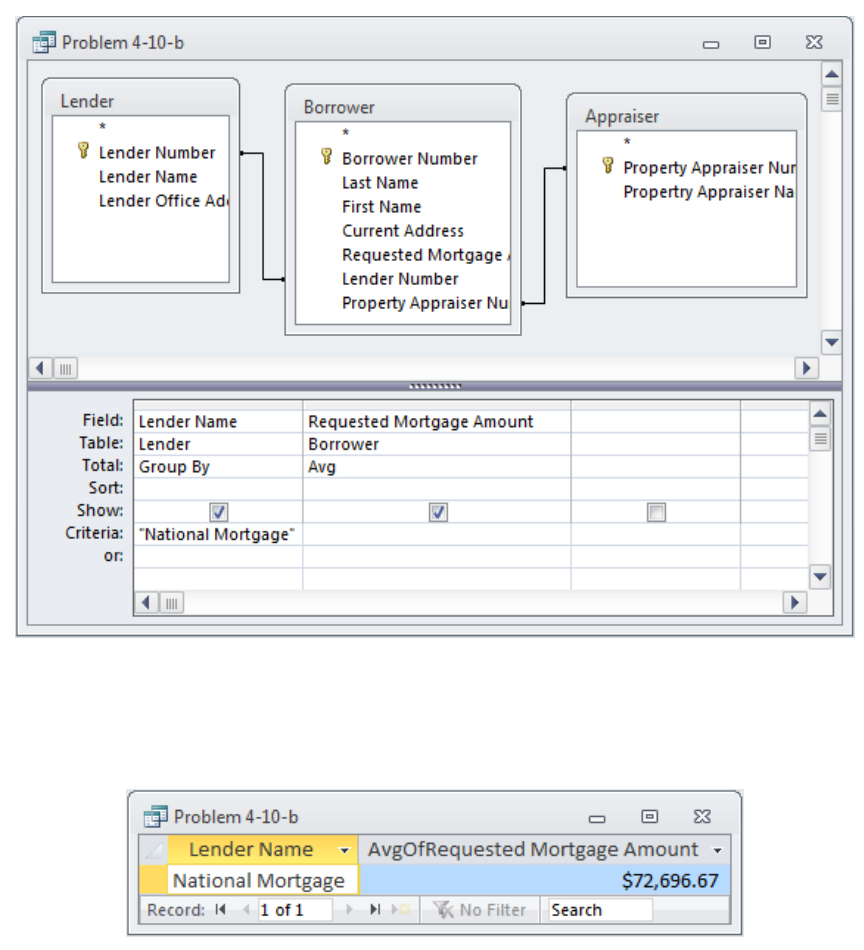Go to the next record in the navigator
The height and width of the screenshot is (950, 864).
click(350, 909)
